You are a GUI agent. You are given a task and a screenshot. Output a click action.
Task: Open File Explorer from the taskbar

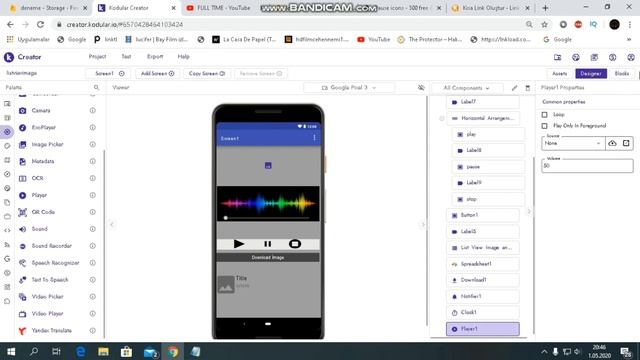pos(103,351)
